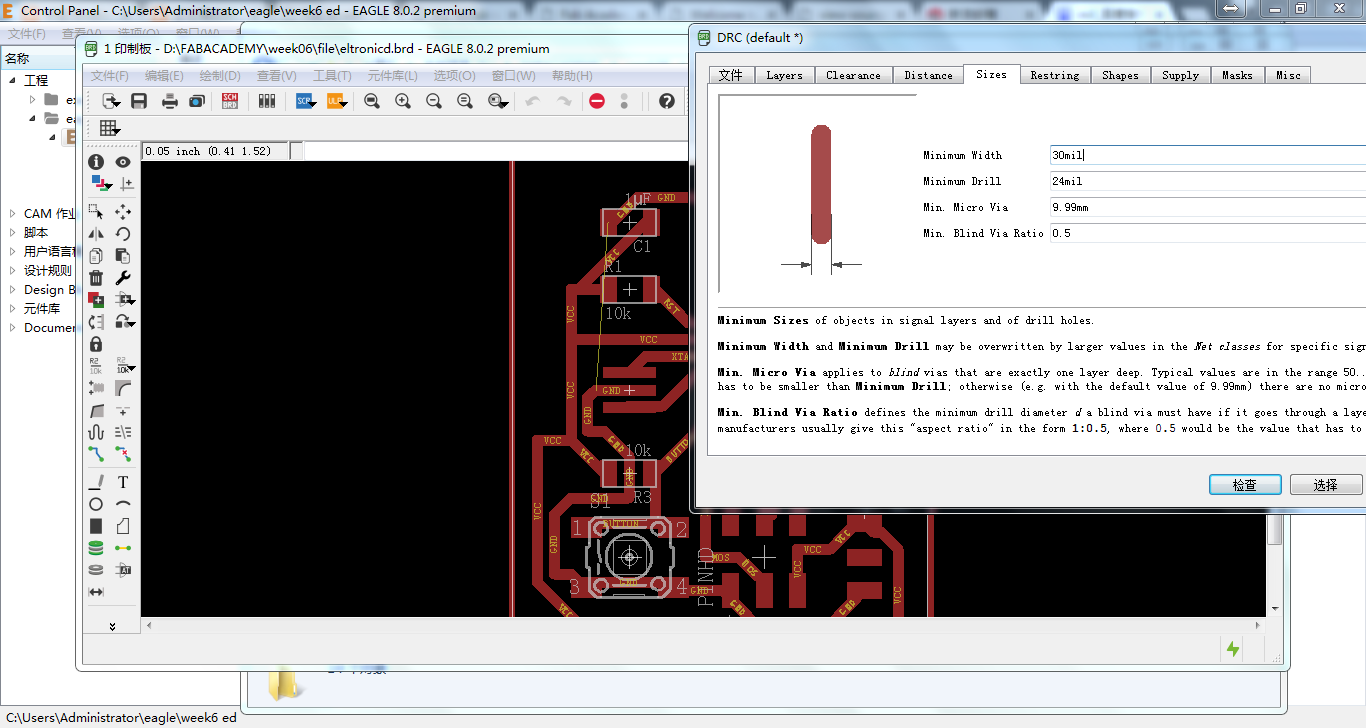Open the SCR script dropdown
The image size is (1366, 728).
305,101
